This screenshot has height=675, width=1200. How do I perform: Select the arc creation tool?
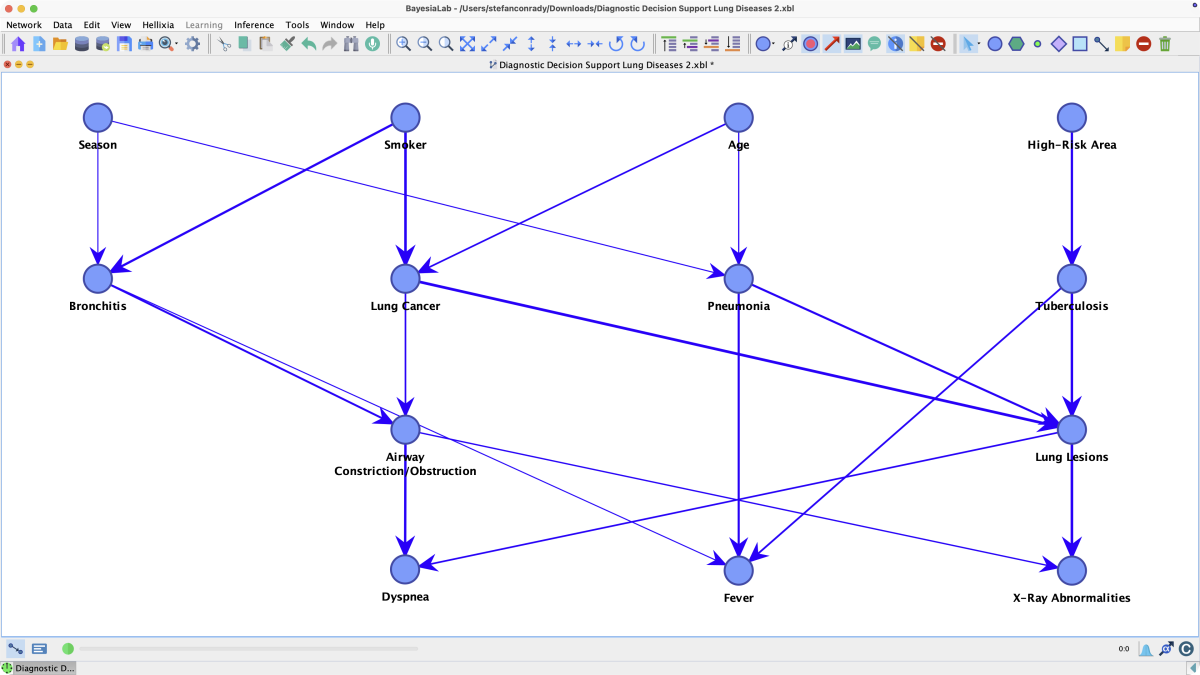1101,44
